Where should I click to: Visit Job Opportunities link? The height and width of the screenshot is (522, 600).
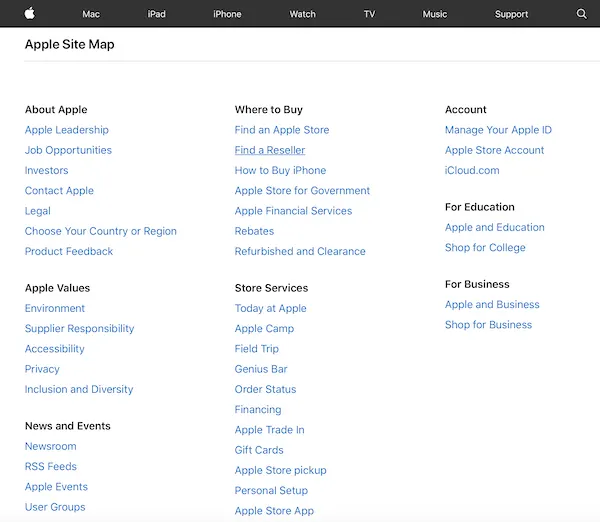point(68,150)
